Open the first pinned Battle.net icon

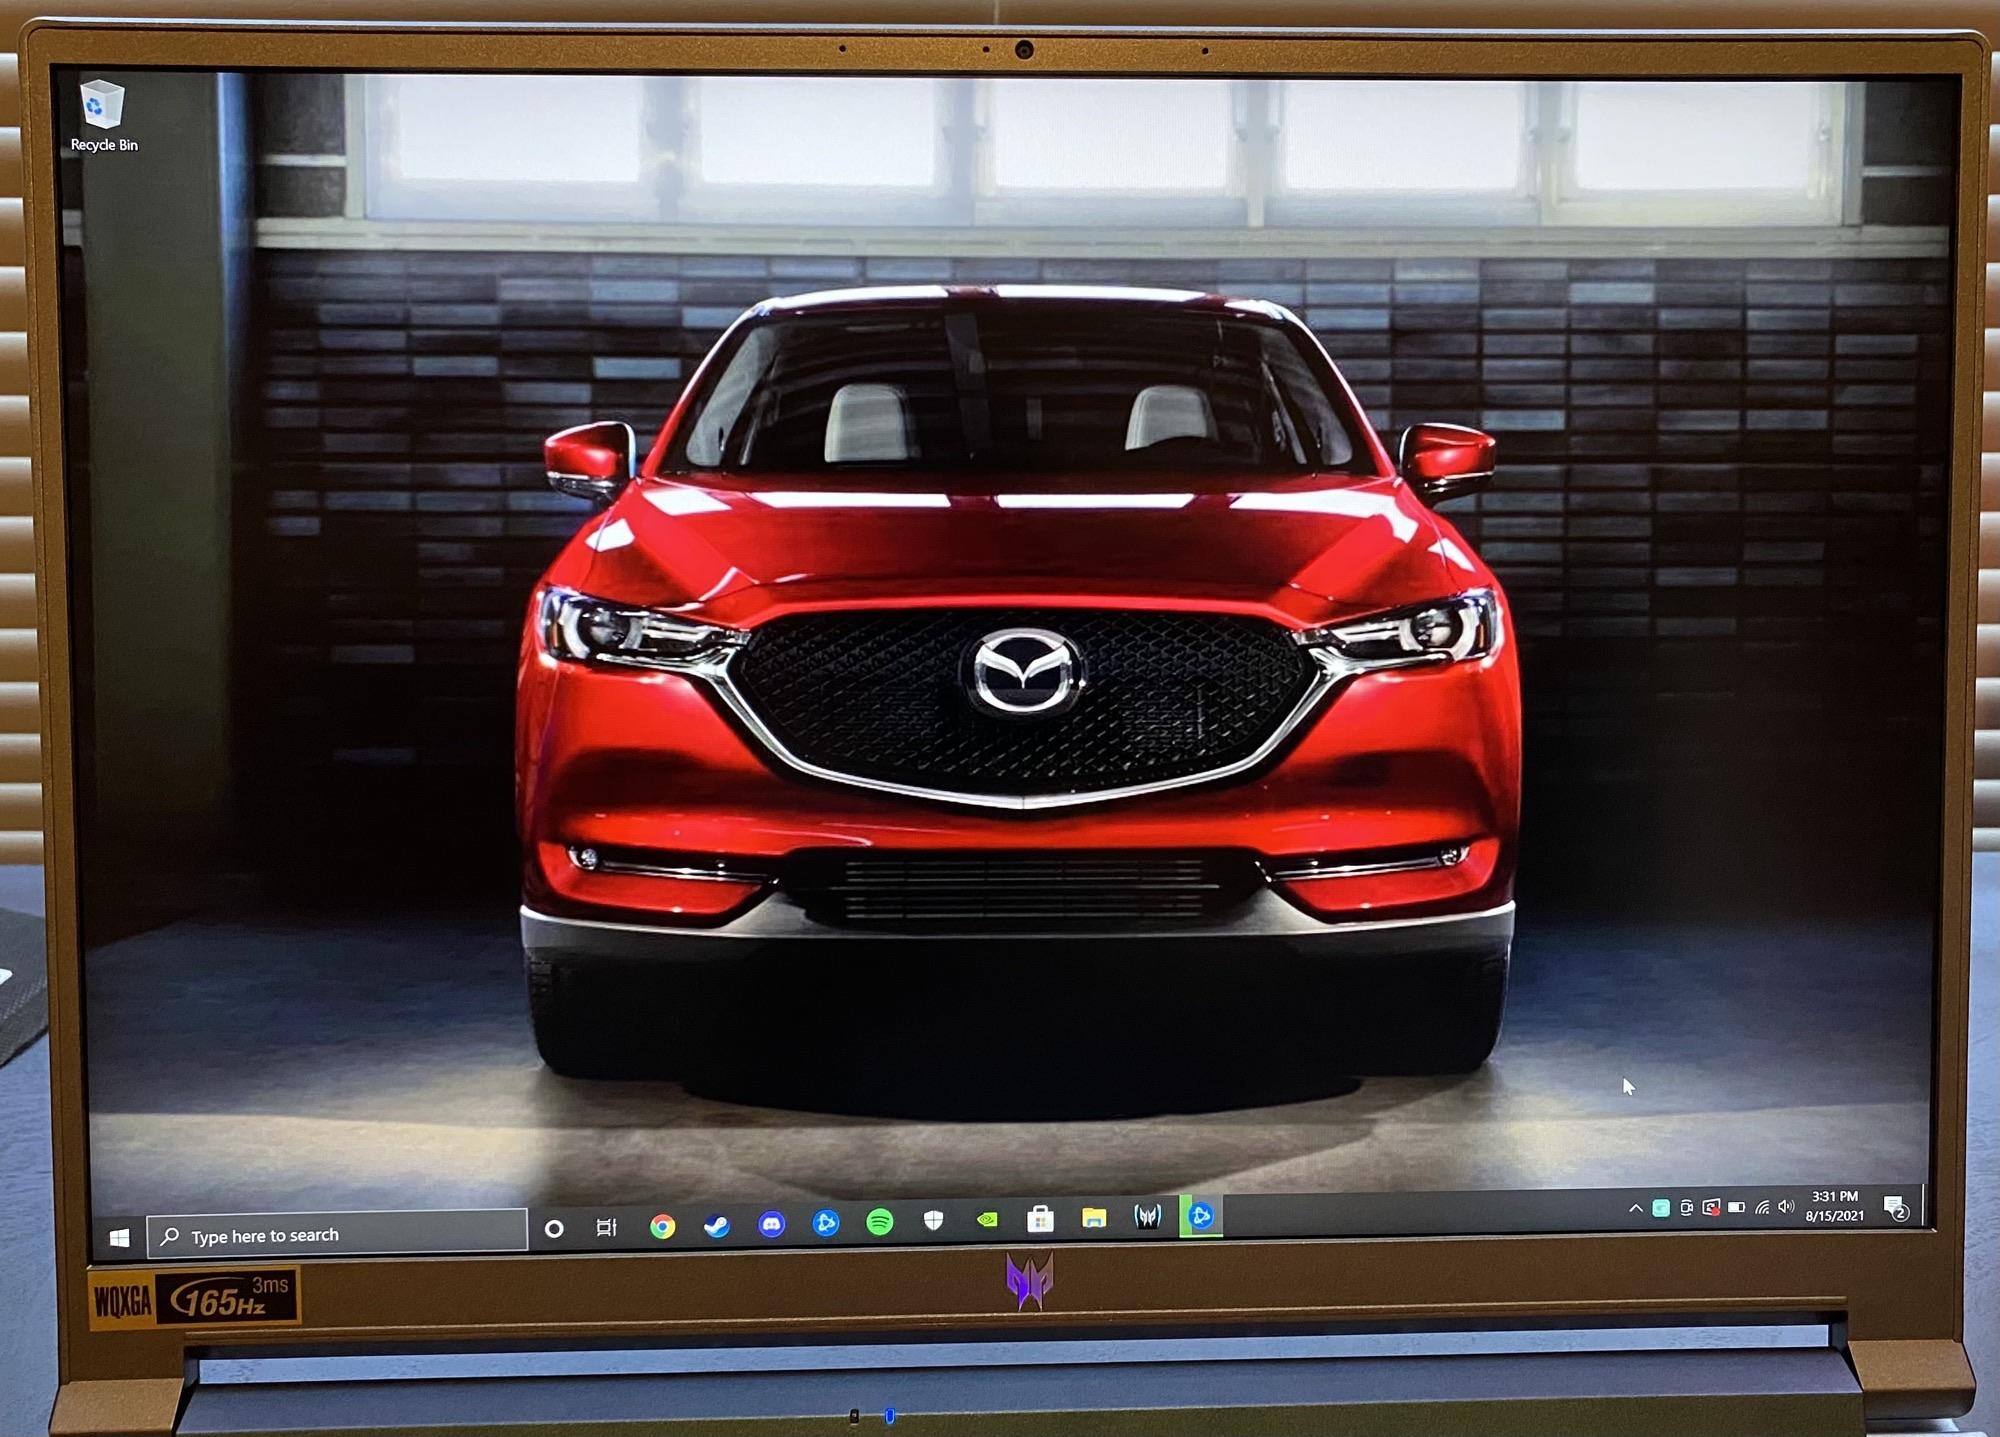tap(825, 1222)
